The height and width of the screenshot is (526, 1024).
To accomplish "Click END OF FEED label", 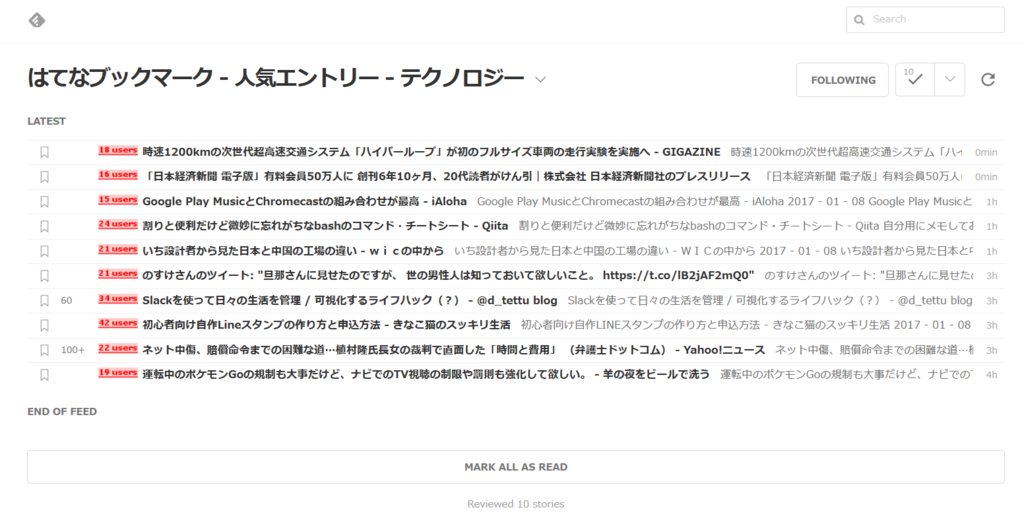I will pyautogui.click(x=62, y=412).
